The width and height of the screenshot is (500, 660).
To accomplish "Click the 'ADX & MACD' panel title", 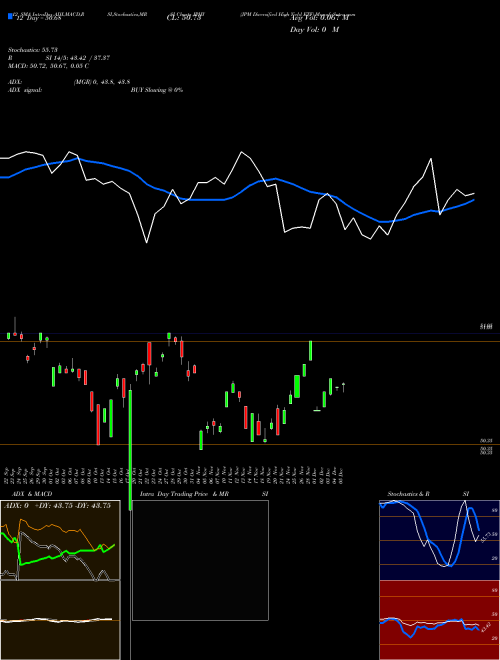I will [32, 494].
